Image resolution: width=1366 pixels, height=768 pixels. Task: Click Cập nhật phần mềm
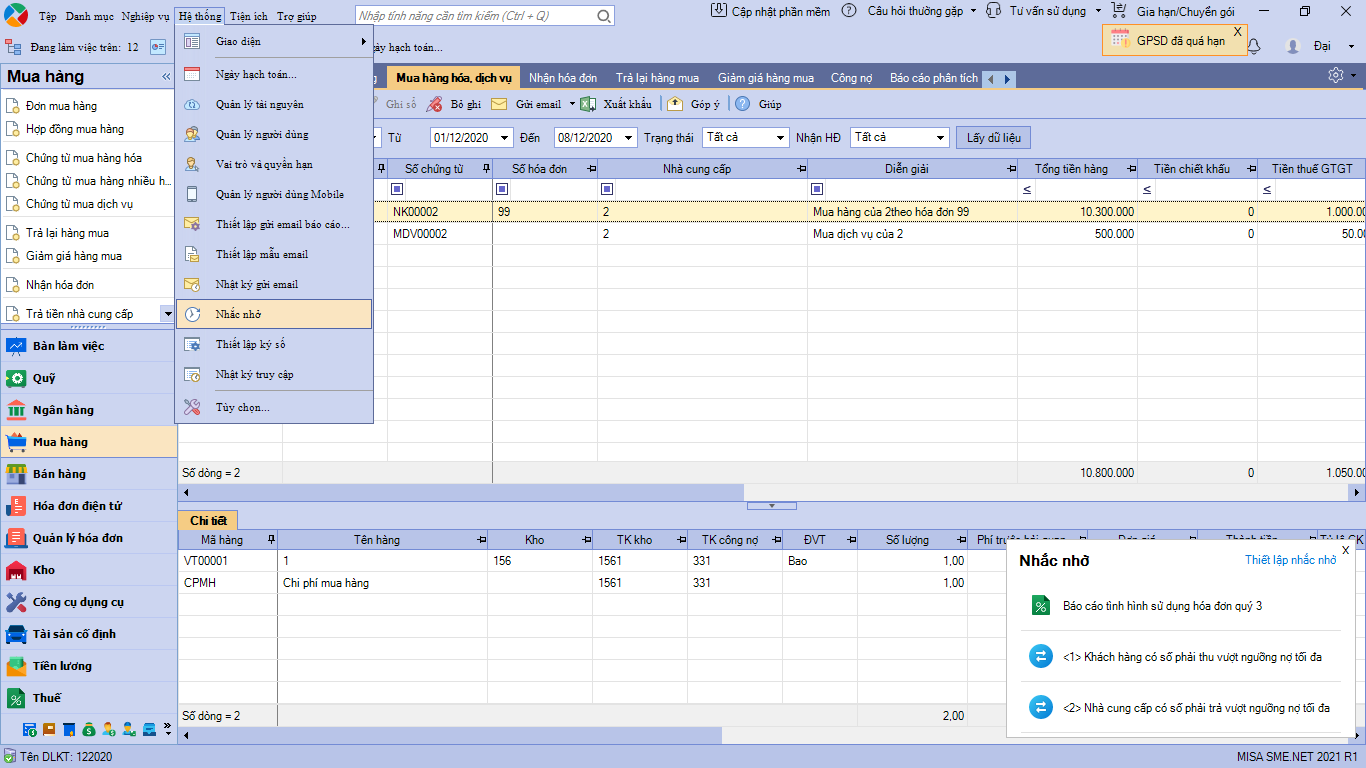click(x=773, y=11)
